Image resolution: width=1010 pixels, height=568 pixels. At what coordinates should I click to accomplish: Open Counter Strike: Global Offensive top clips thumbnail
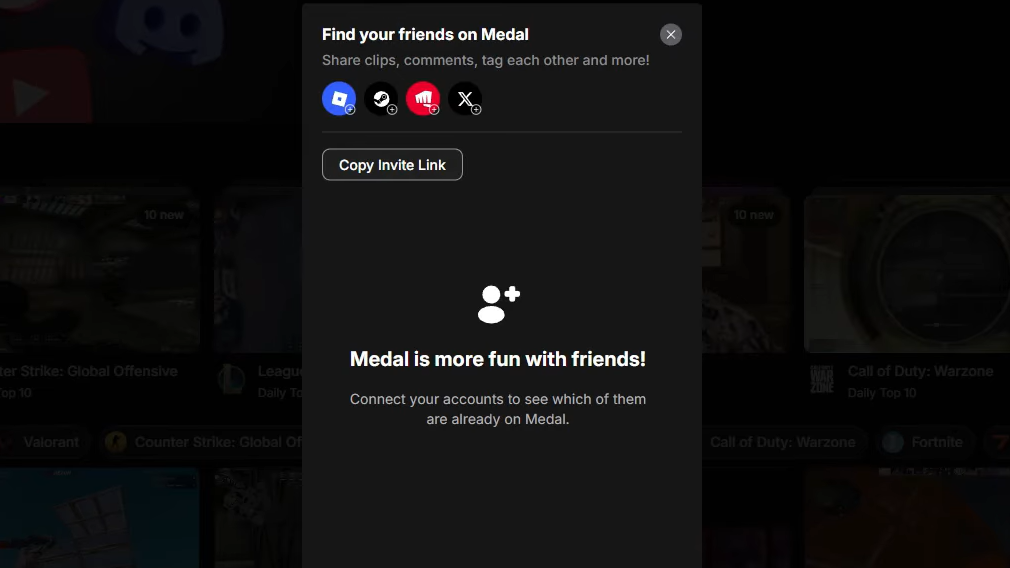pyautogui.click(x=100, y=270)
